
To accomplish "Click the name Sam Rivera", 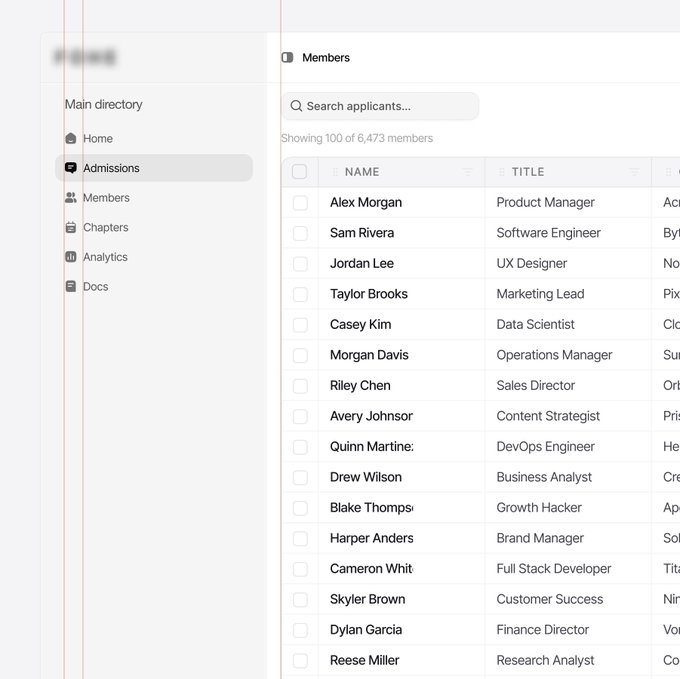I will (362, 233).
